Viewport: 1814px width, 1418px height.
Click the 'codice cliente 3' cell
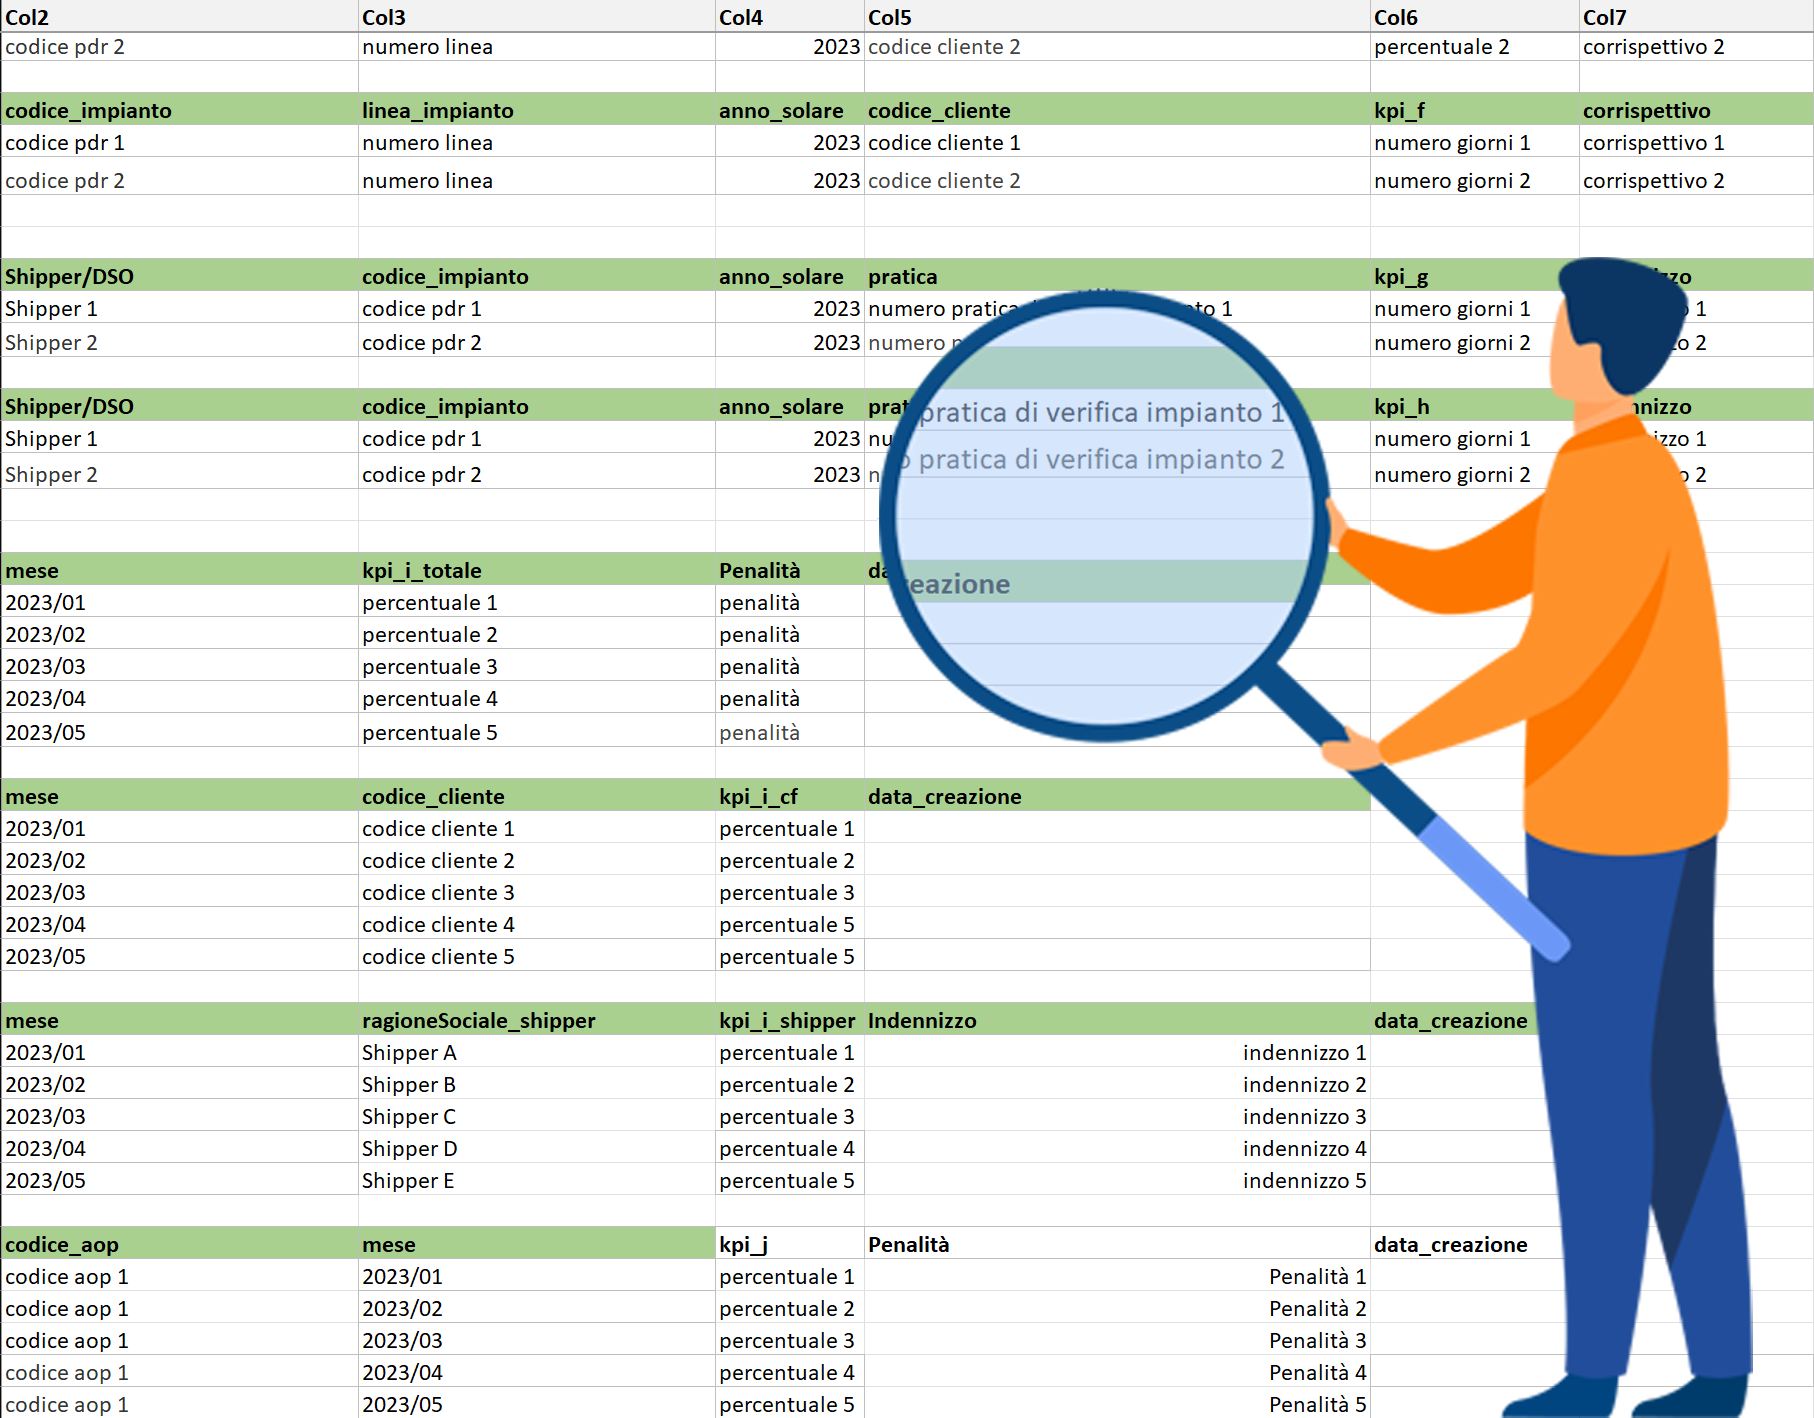click(x=536, y=892)
